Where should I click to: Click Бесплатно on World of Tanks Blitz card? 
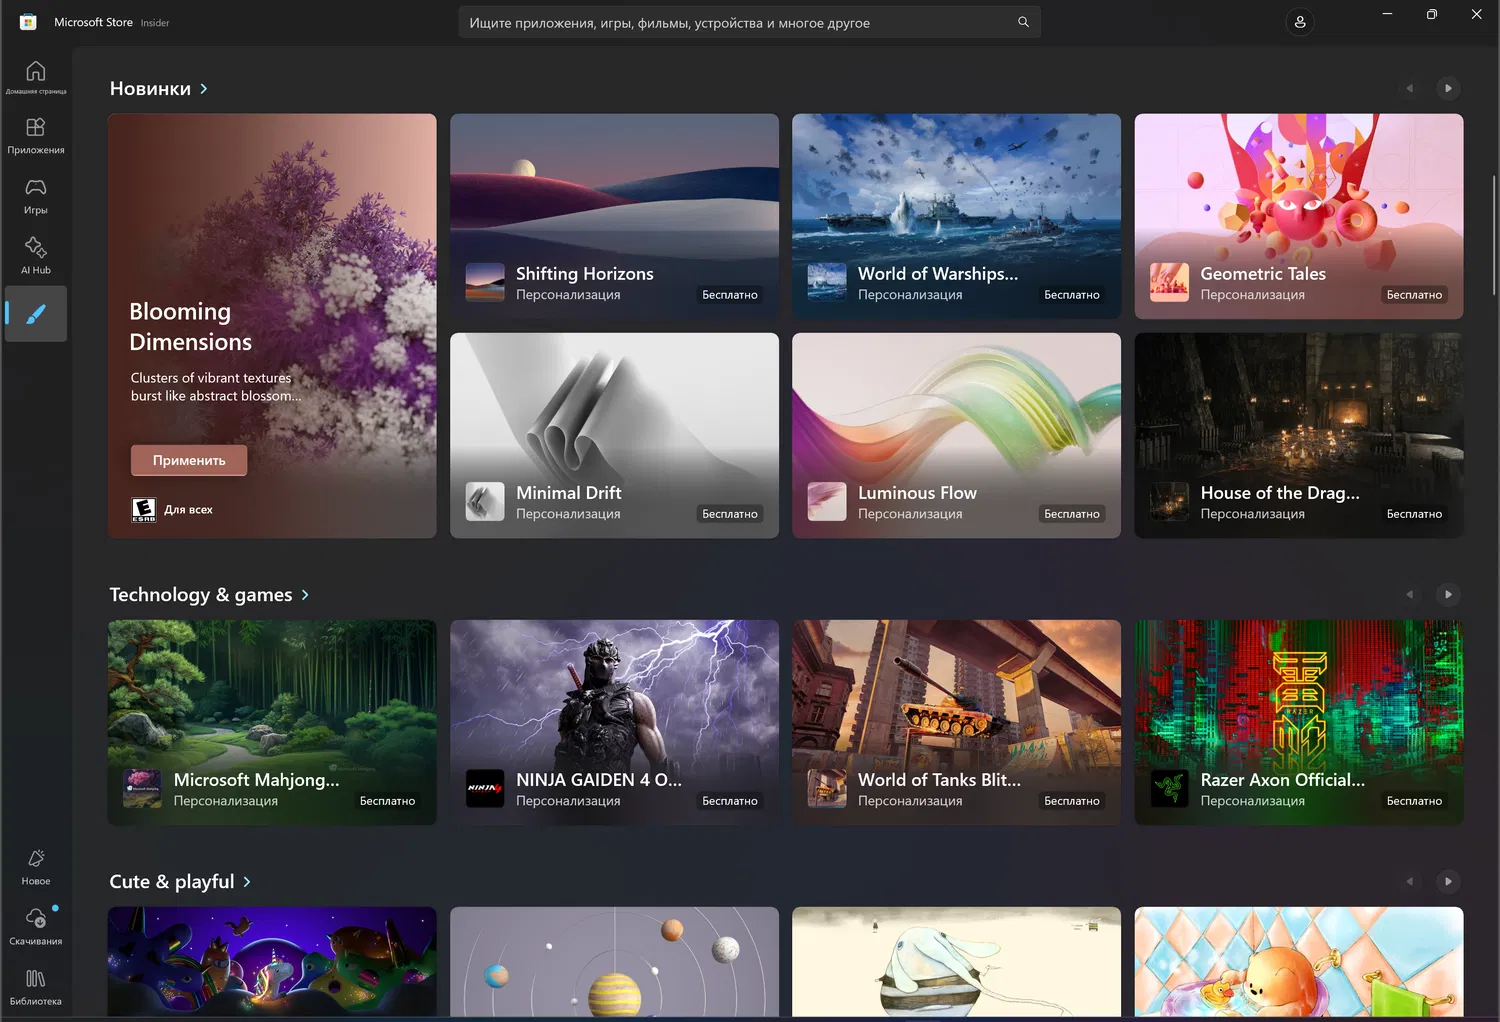[x=1072, y=801]
